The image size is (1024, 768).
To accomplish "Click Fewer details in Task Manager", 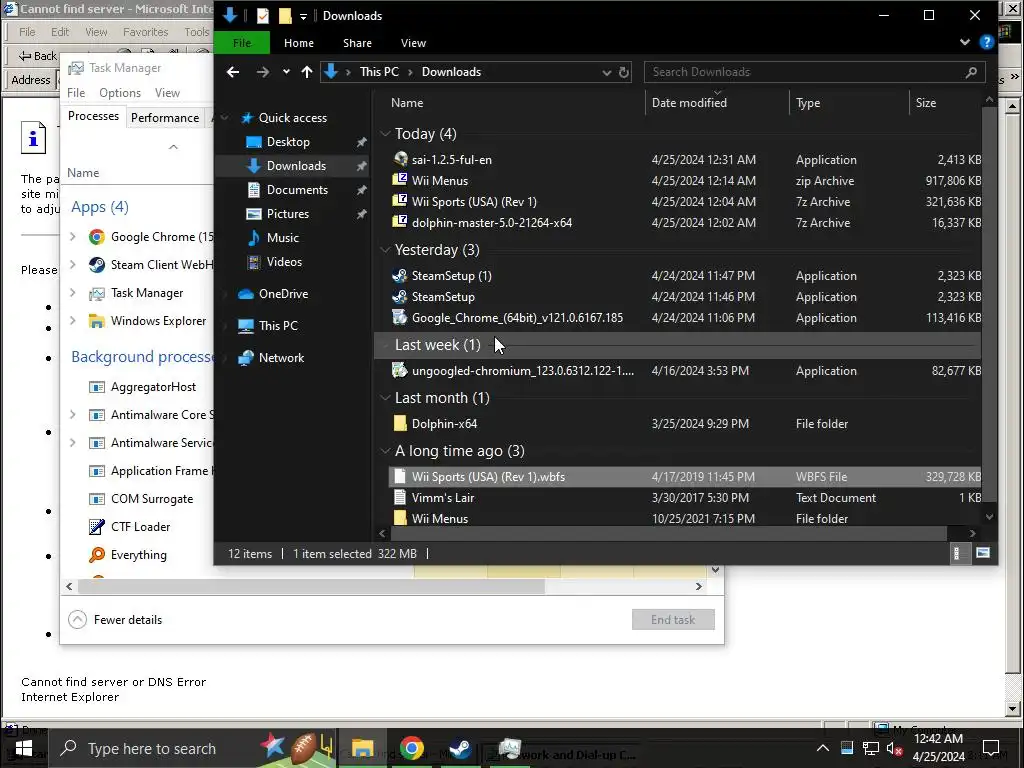I will 115,620.
